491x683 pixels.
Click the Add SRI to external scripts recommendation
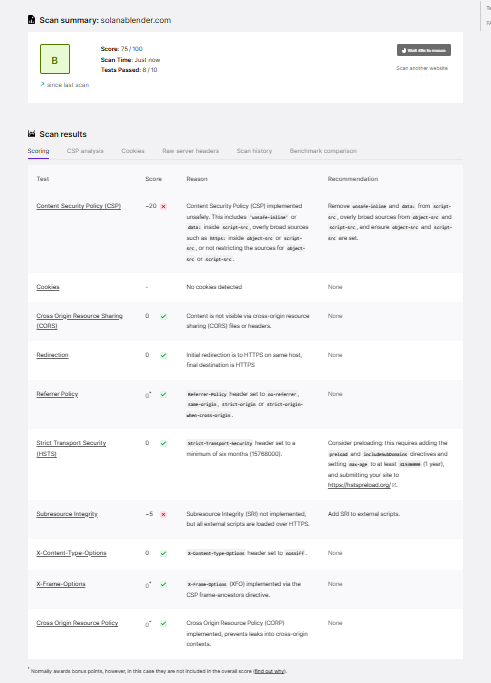tap(364, 514)
